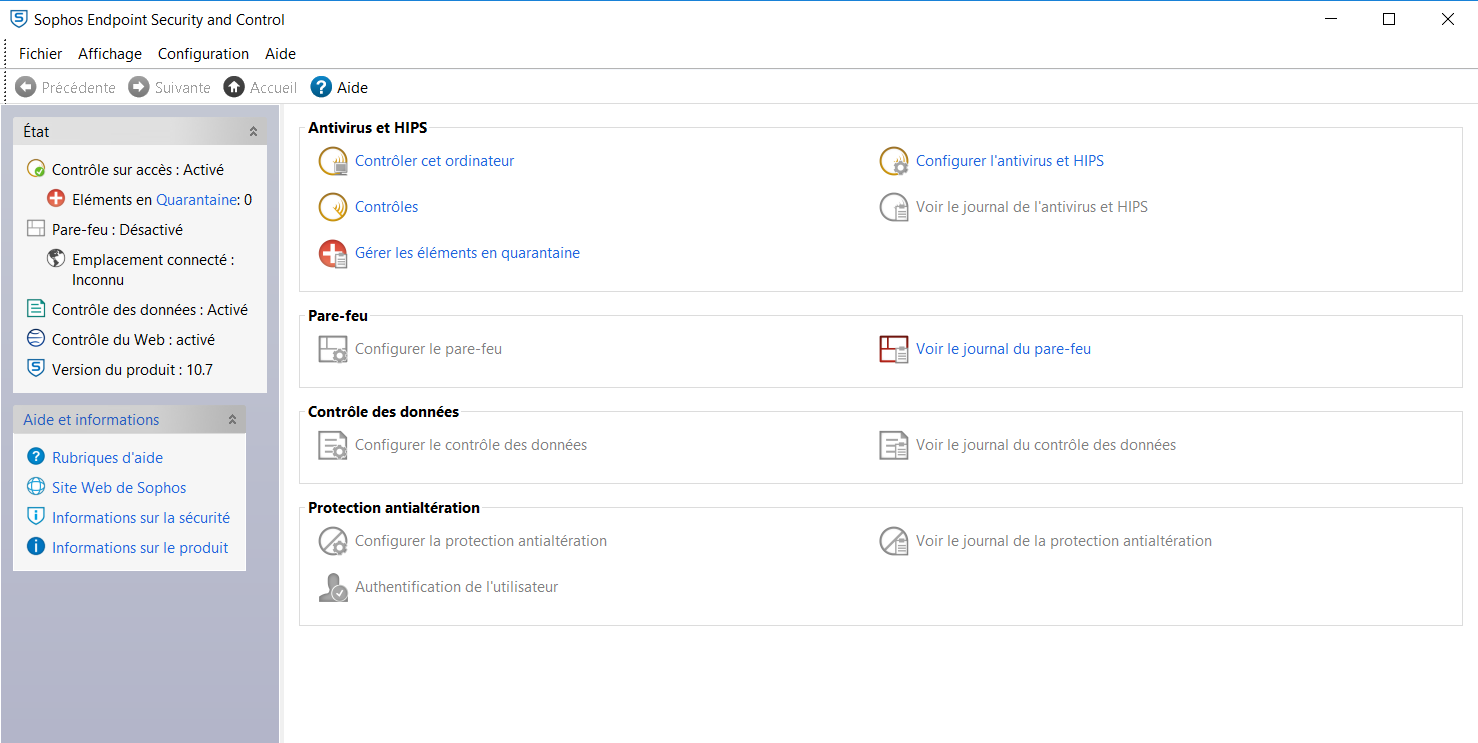Open the Contrôles link
Image resolution: width=1478 pixels, height=743 pixels.
click(x=387, y=207)
